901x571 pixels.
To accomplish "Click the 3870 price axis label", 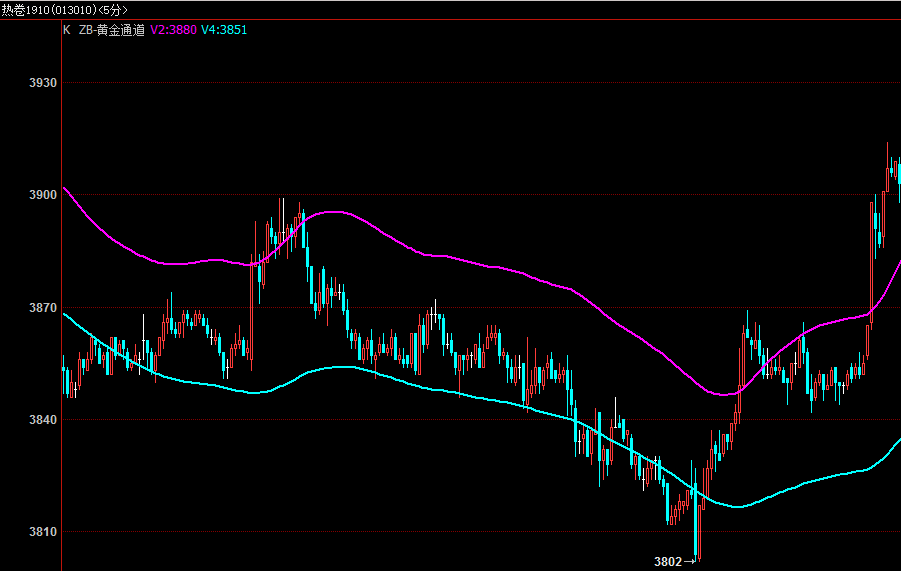I will coord(43,308).
